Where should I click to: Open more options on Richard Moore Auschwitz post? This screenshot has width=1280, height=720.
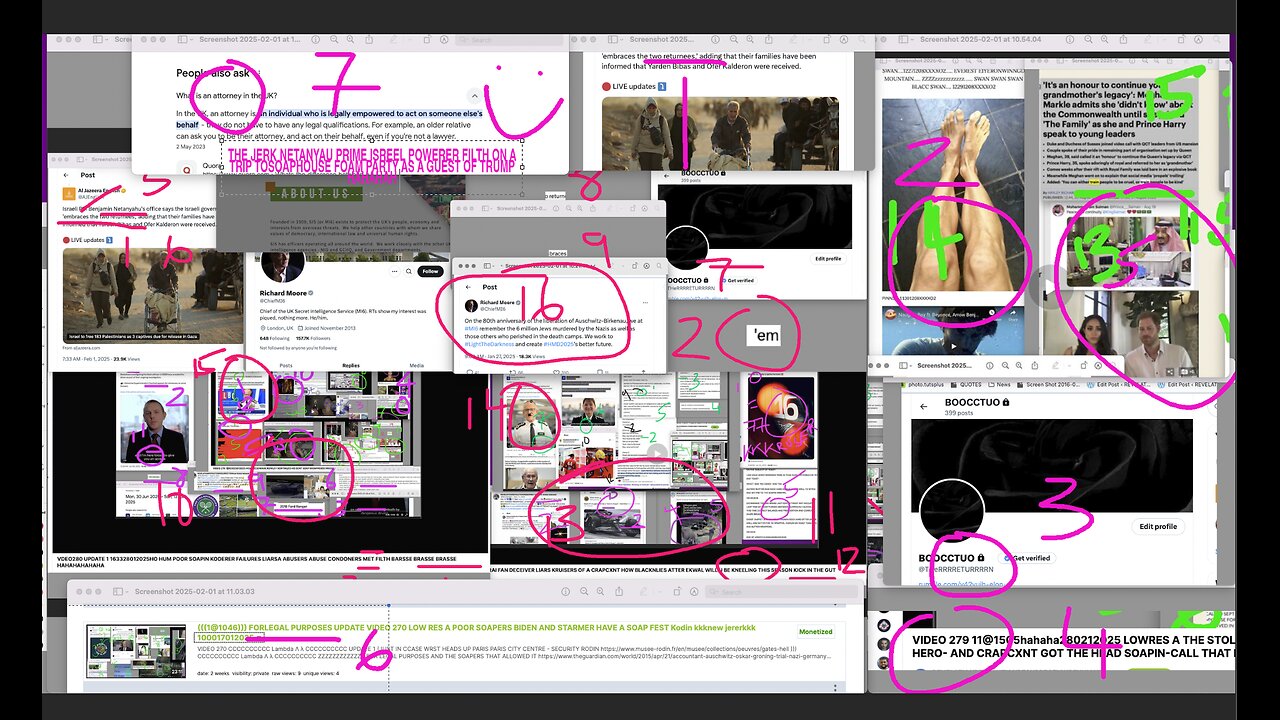click(645, 302)
